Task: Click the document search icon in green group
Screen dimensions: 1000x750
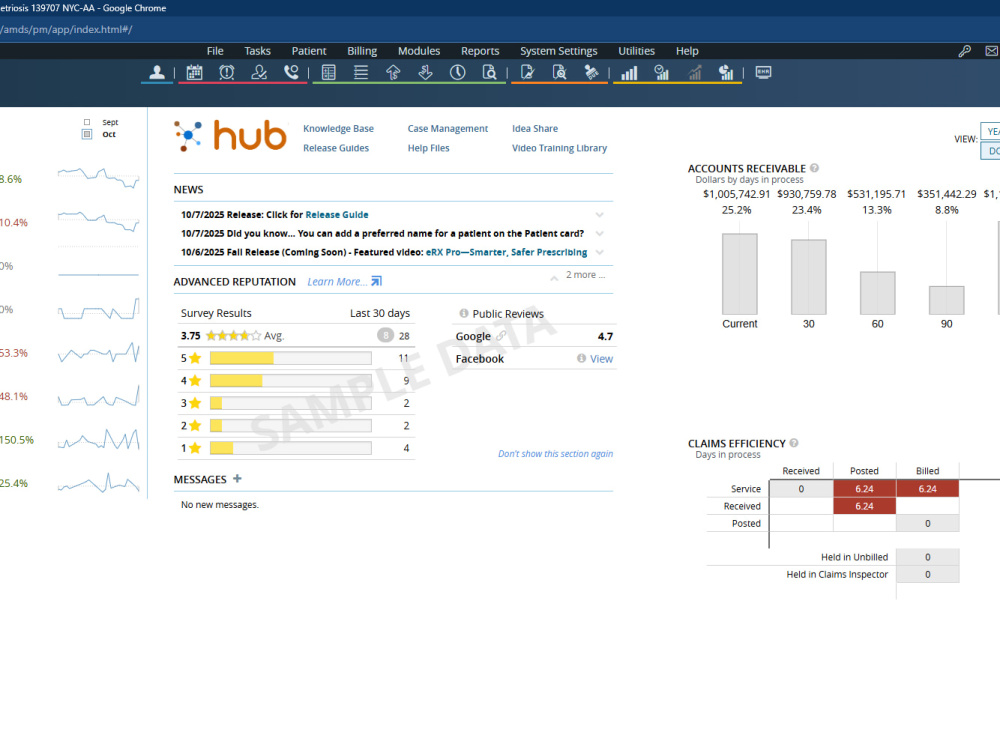Action: pyautogui.click(x=489, y=73)
